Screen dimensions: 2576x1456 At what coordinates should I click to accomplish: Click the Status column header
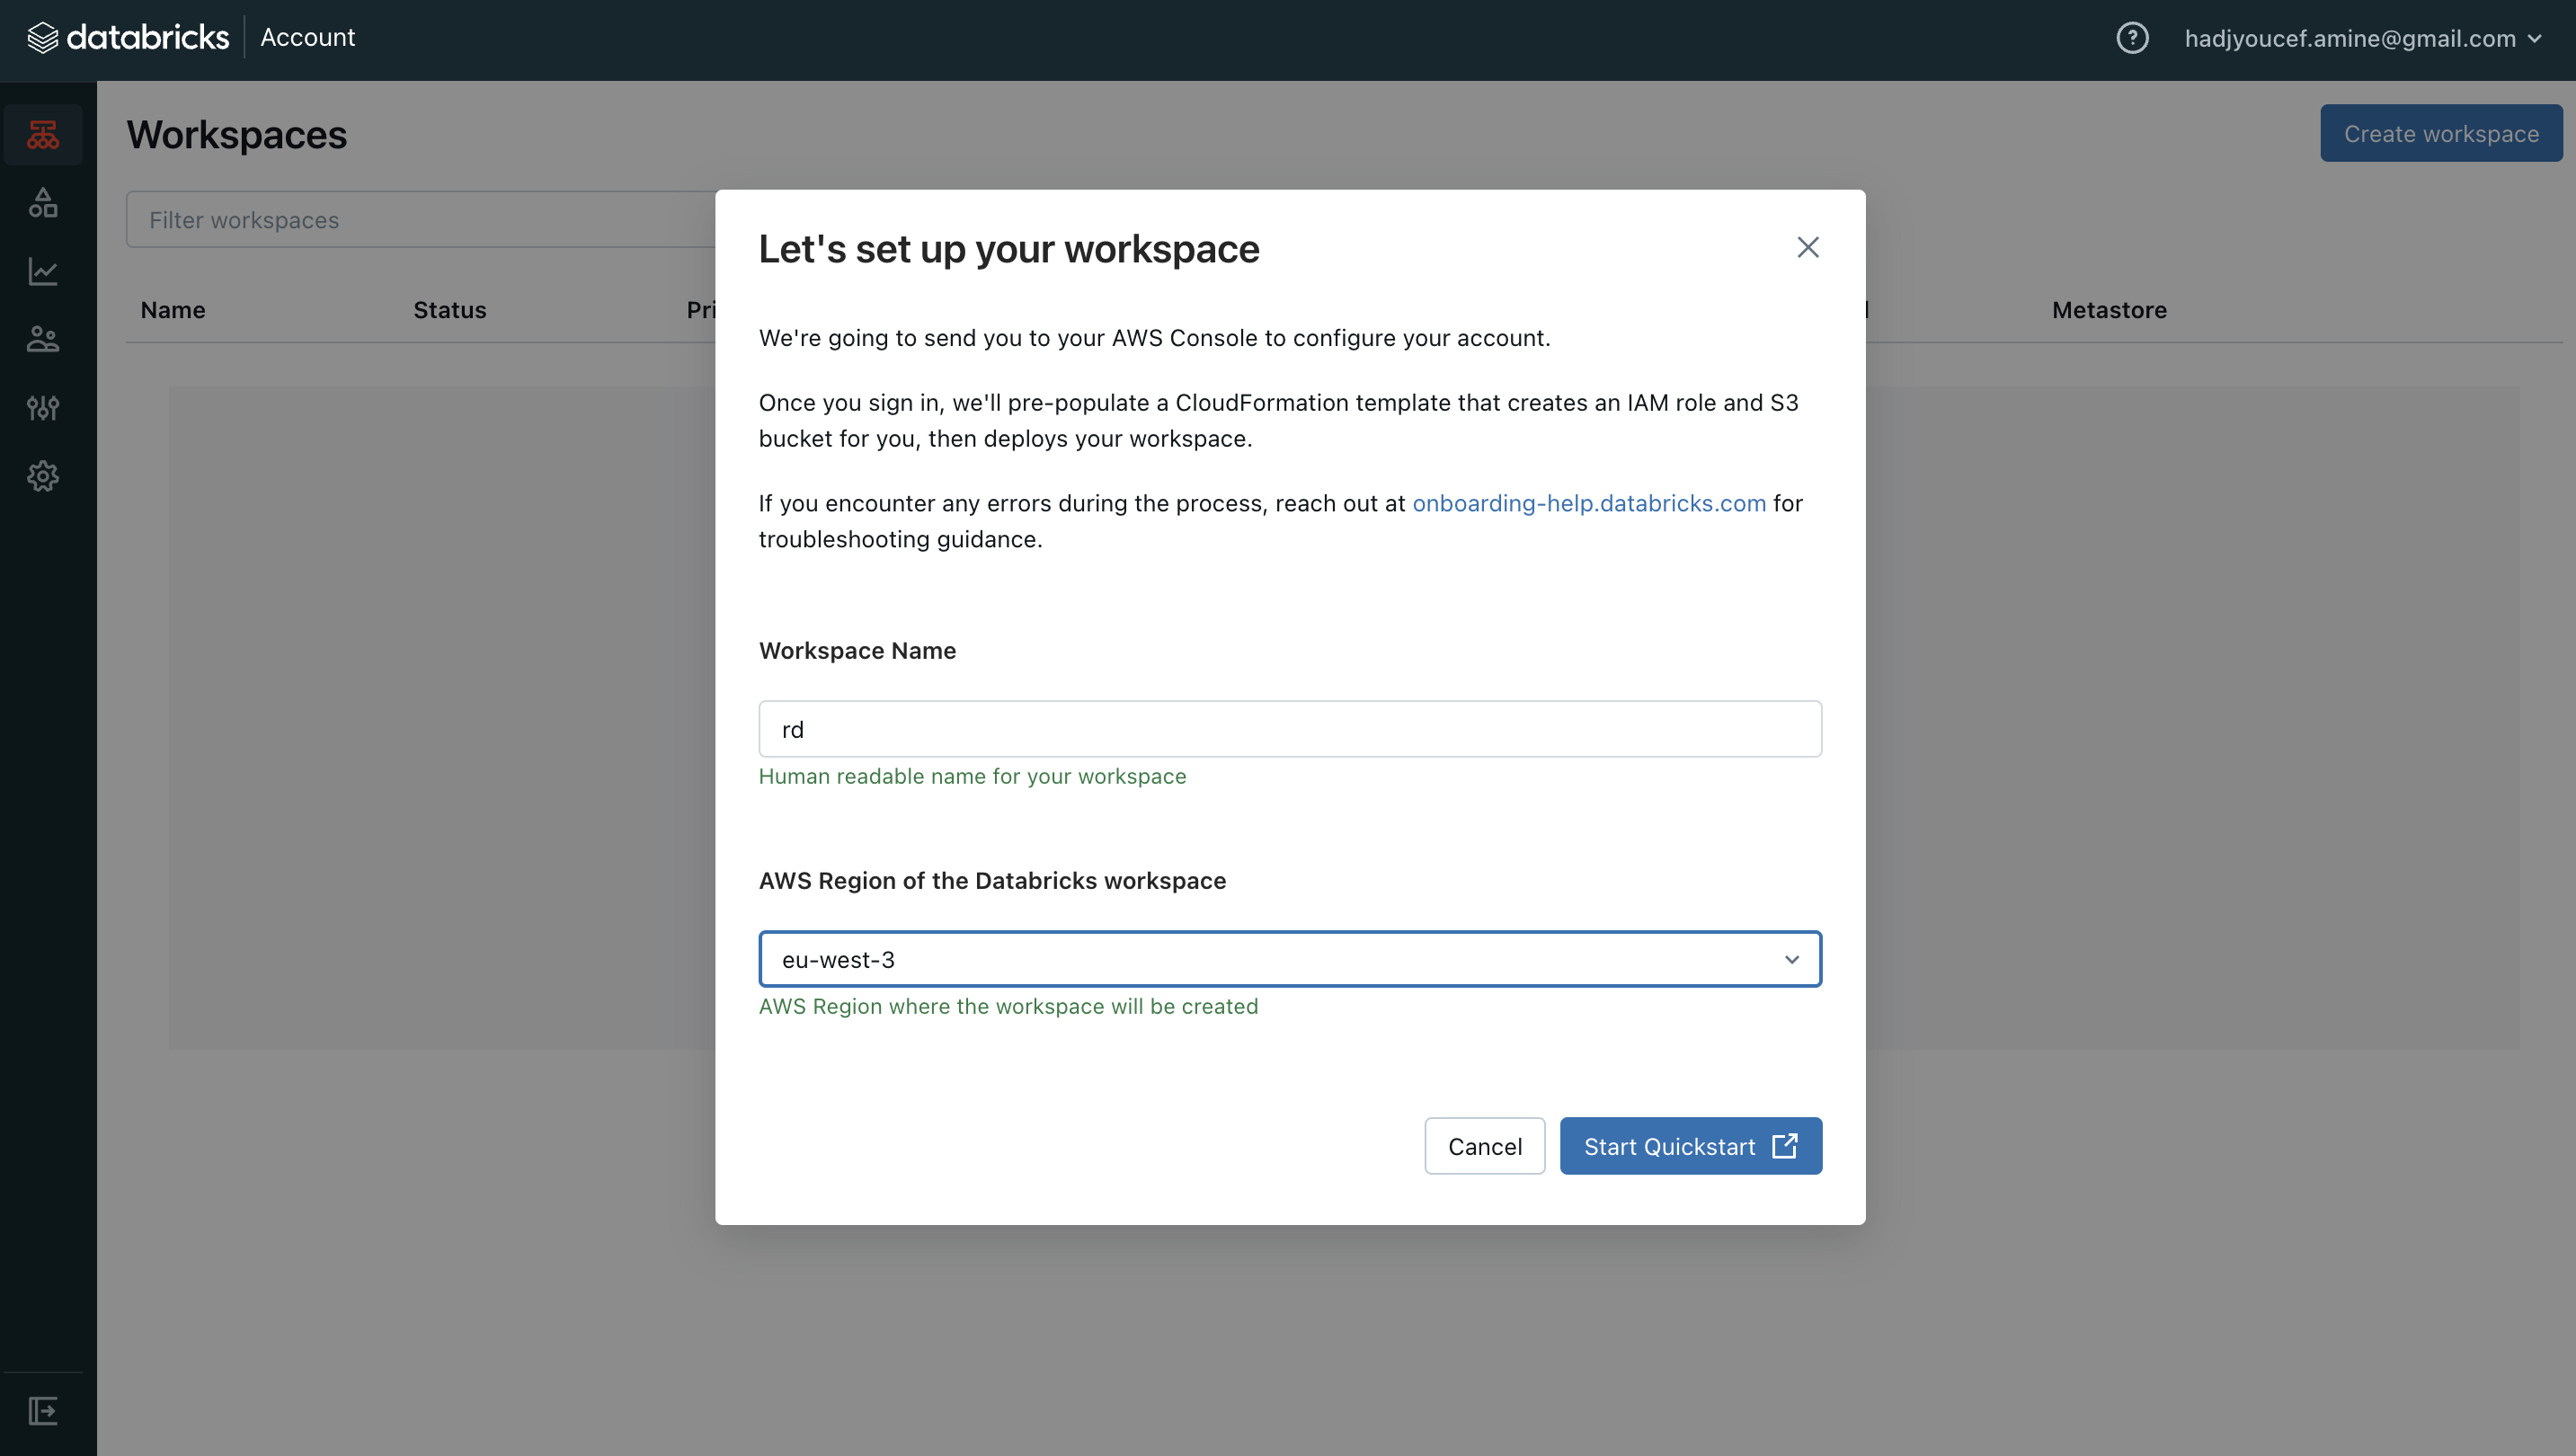[449, 310]
